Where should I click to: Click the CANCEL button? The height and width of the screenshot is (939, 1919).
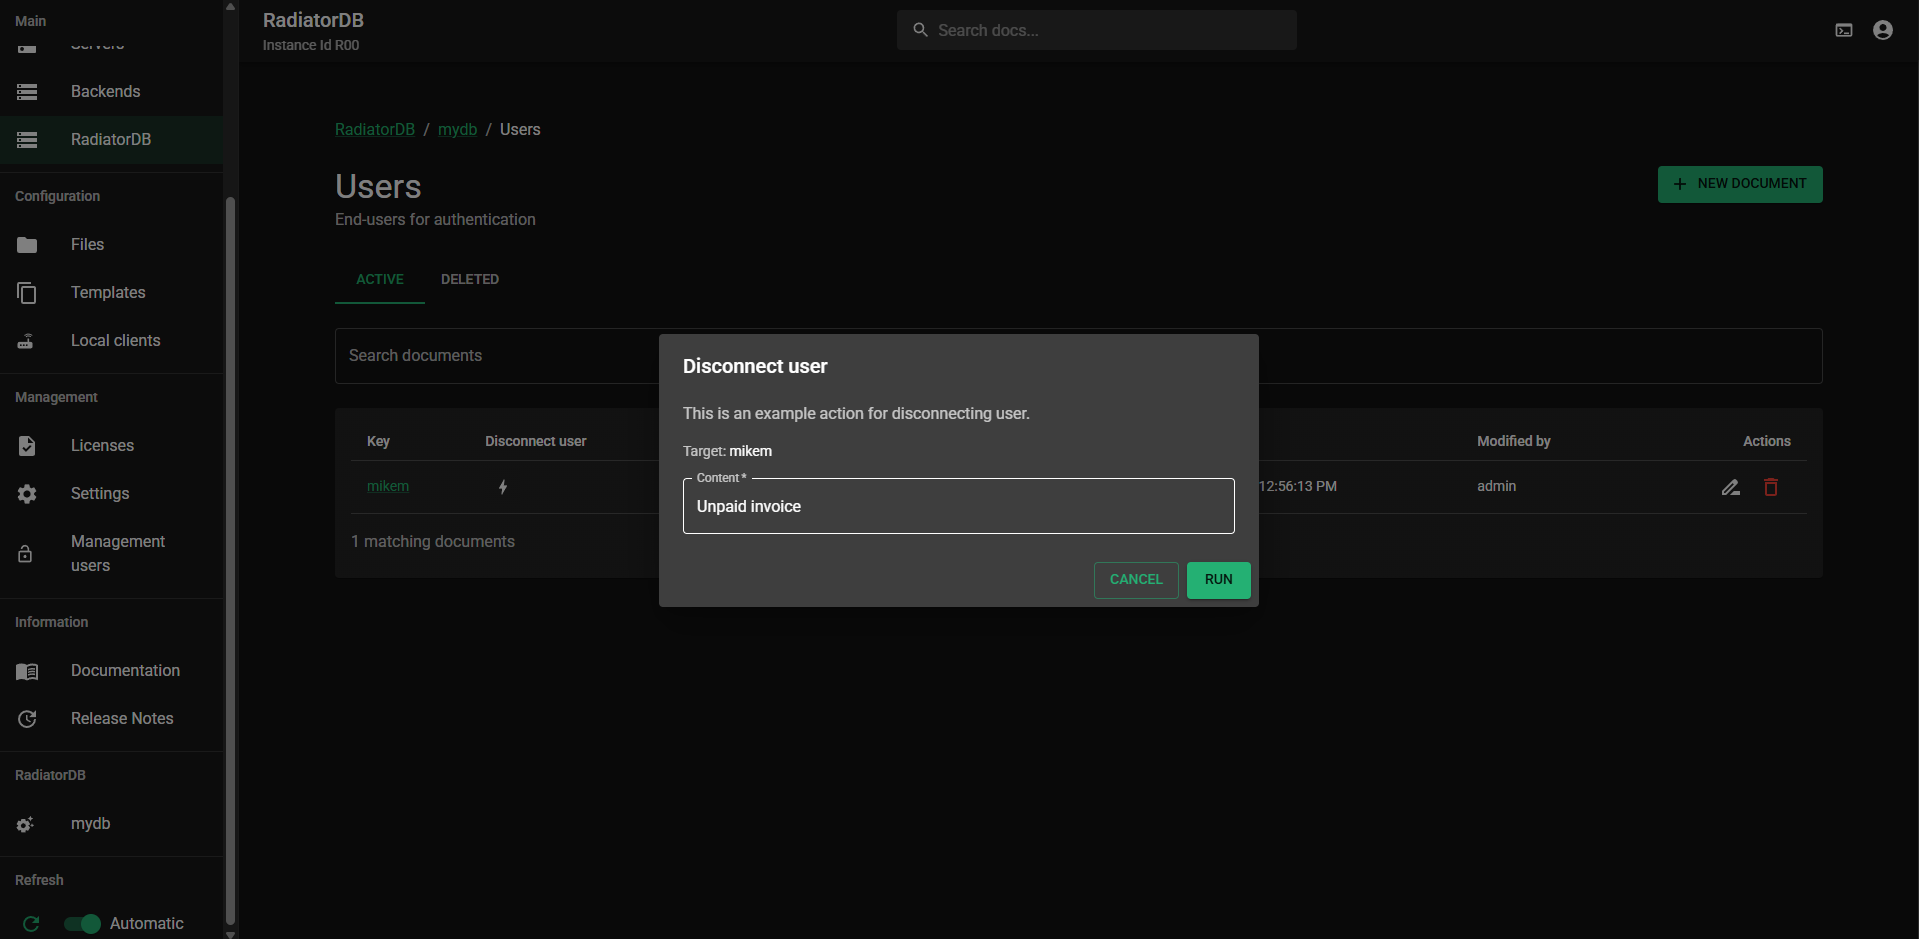pos(1136,580)
